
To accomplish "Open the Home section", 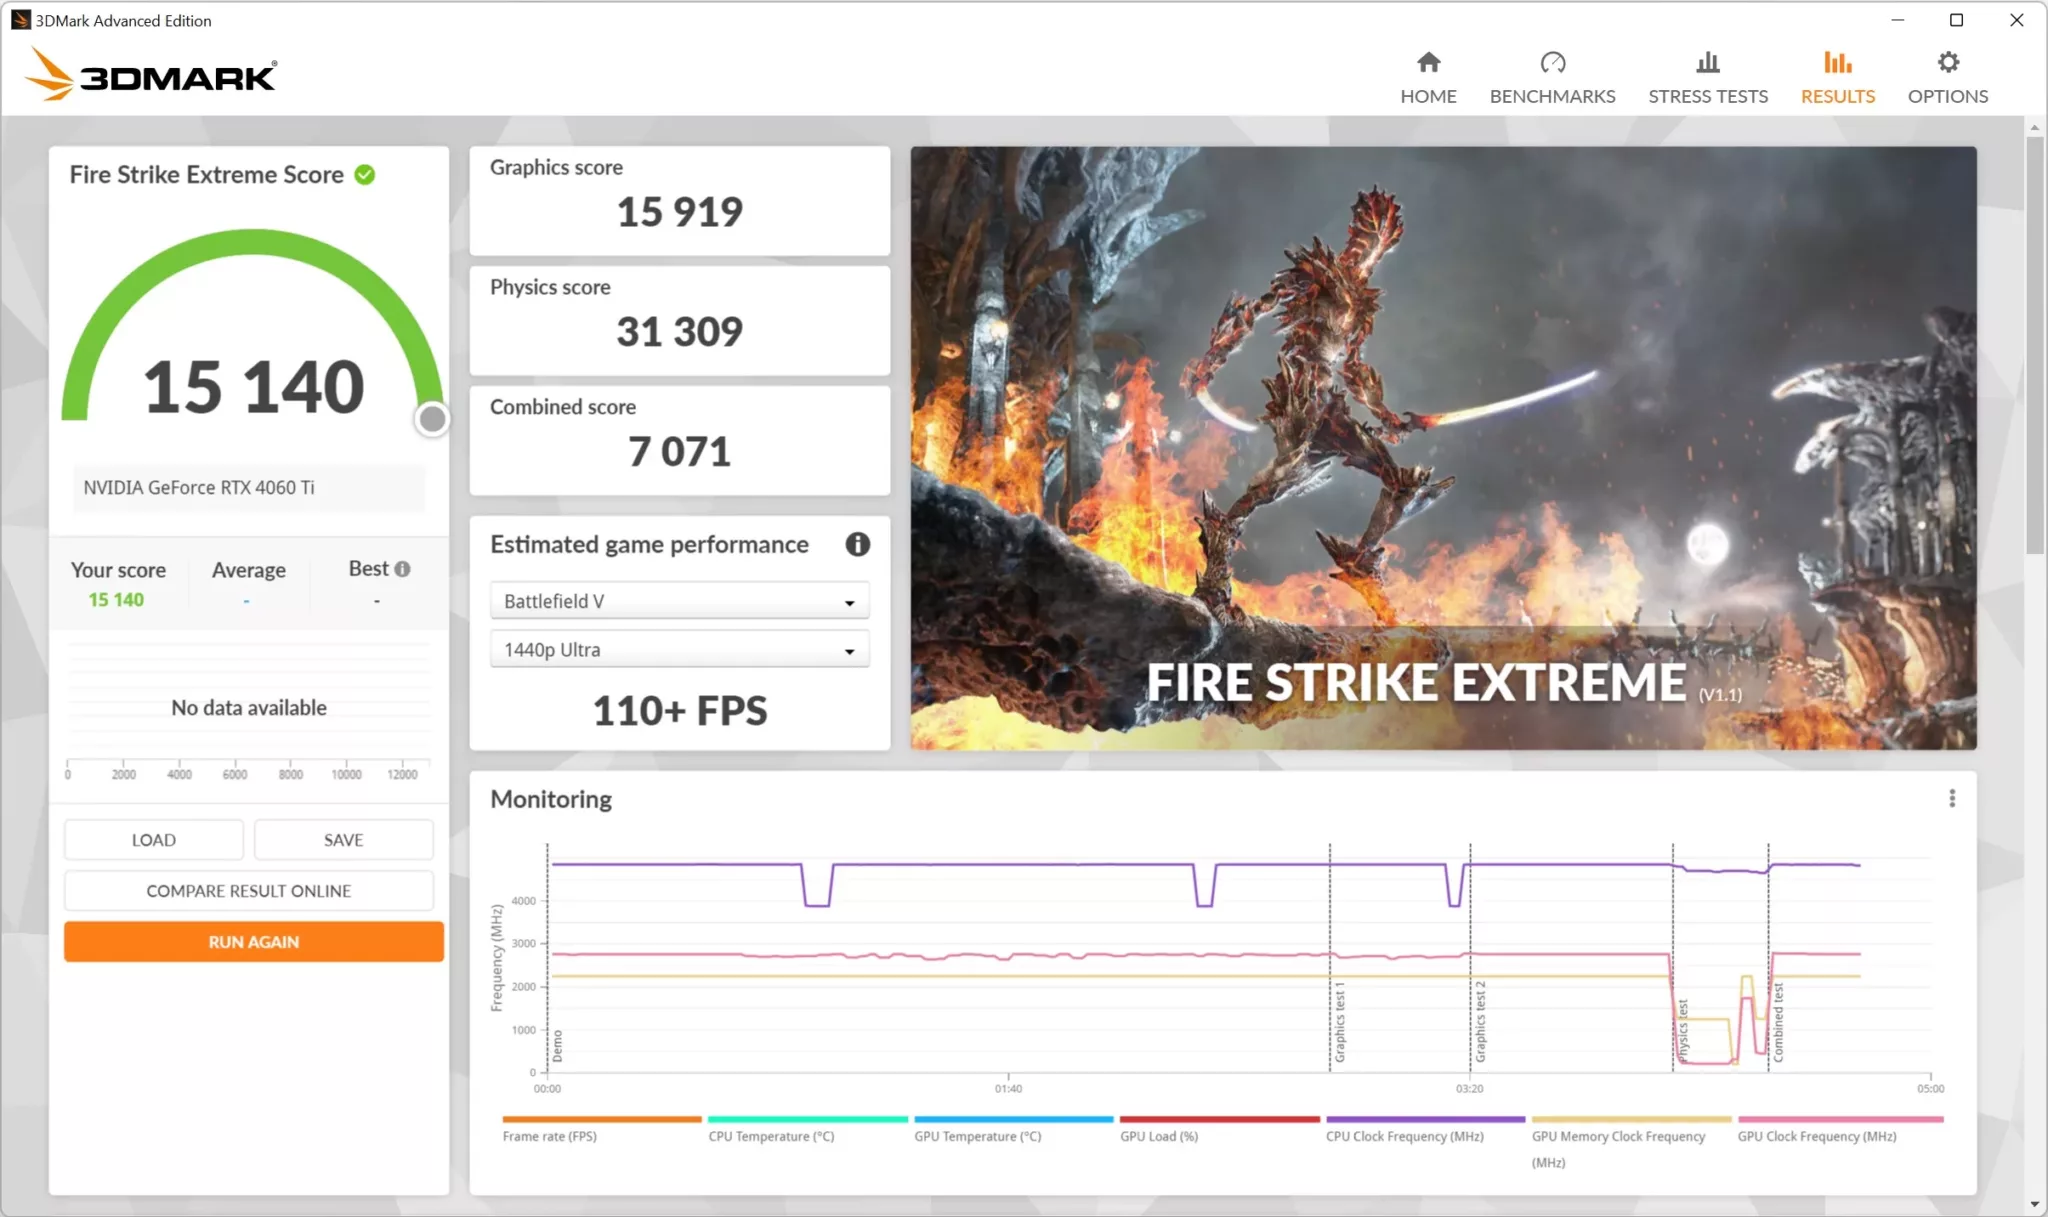I will 1428,76.
